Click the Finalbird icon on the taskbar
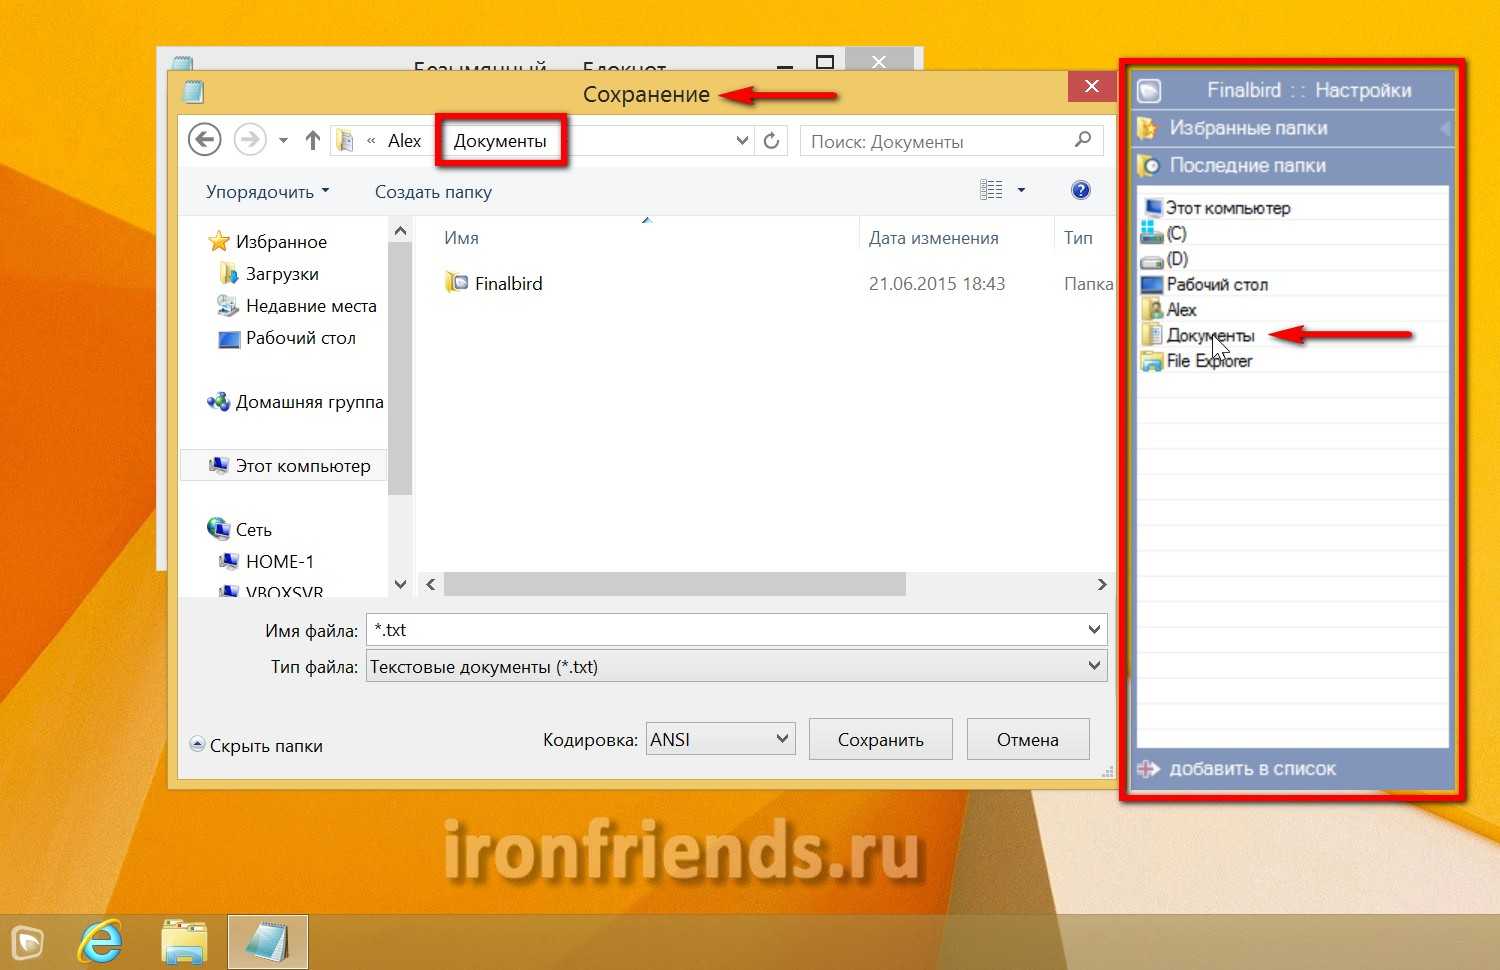Viewport: 1500px width, 970px height. point(28,943)
